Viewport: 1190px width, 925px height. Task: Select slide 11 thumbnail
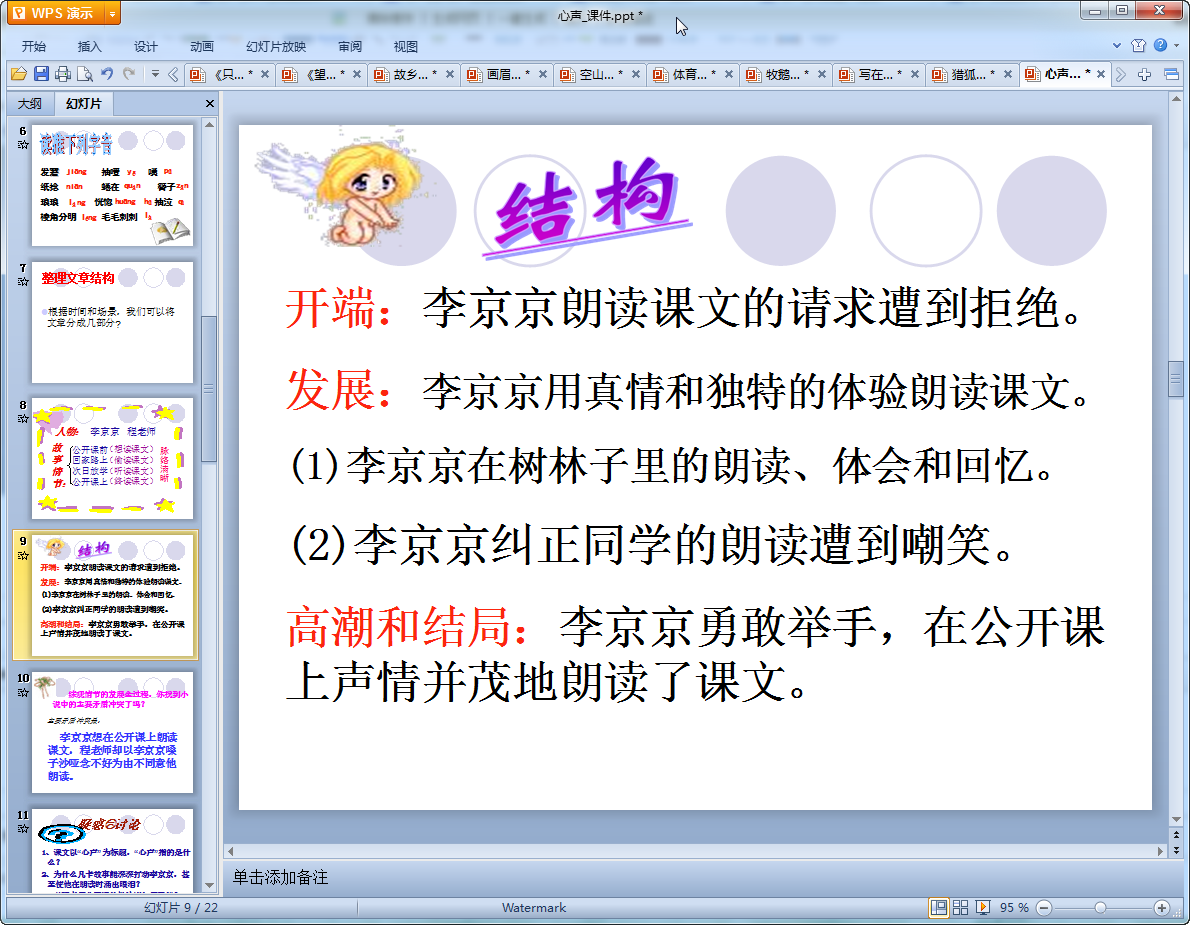112,851
